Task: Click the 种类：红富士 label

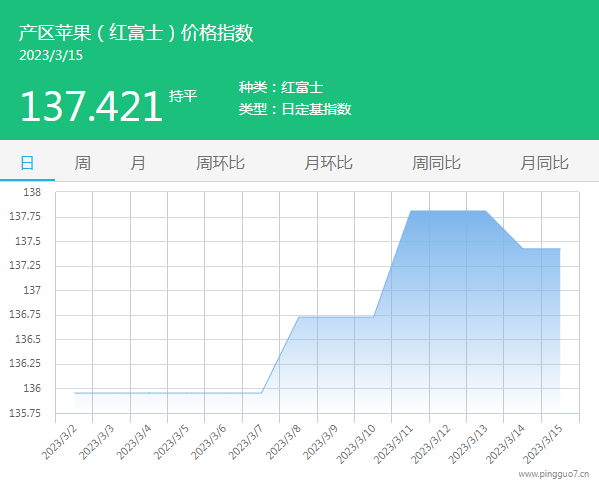Action: (x=281, y=87)
